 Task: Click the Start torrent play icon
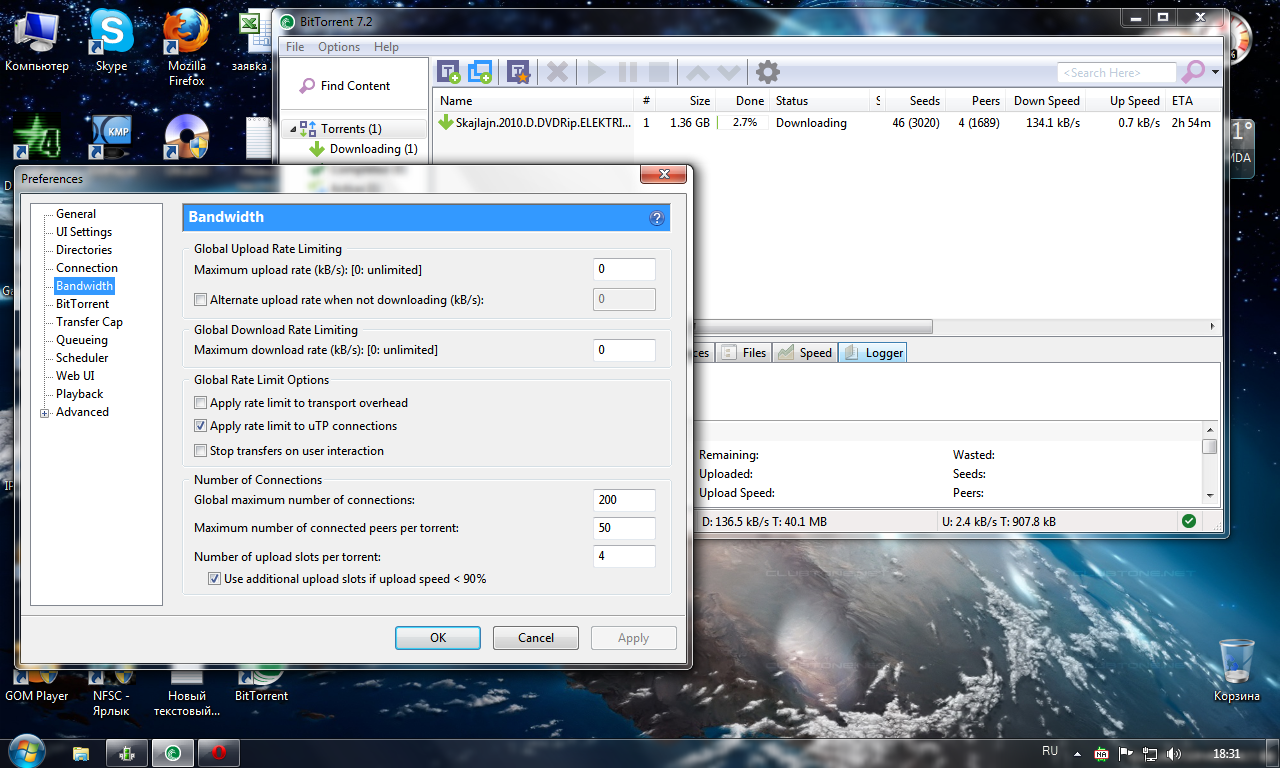596,72
